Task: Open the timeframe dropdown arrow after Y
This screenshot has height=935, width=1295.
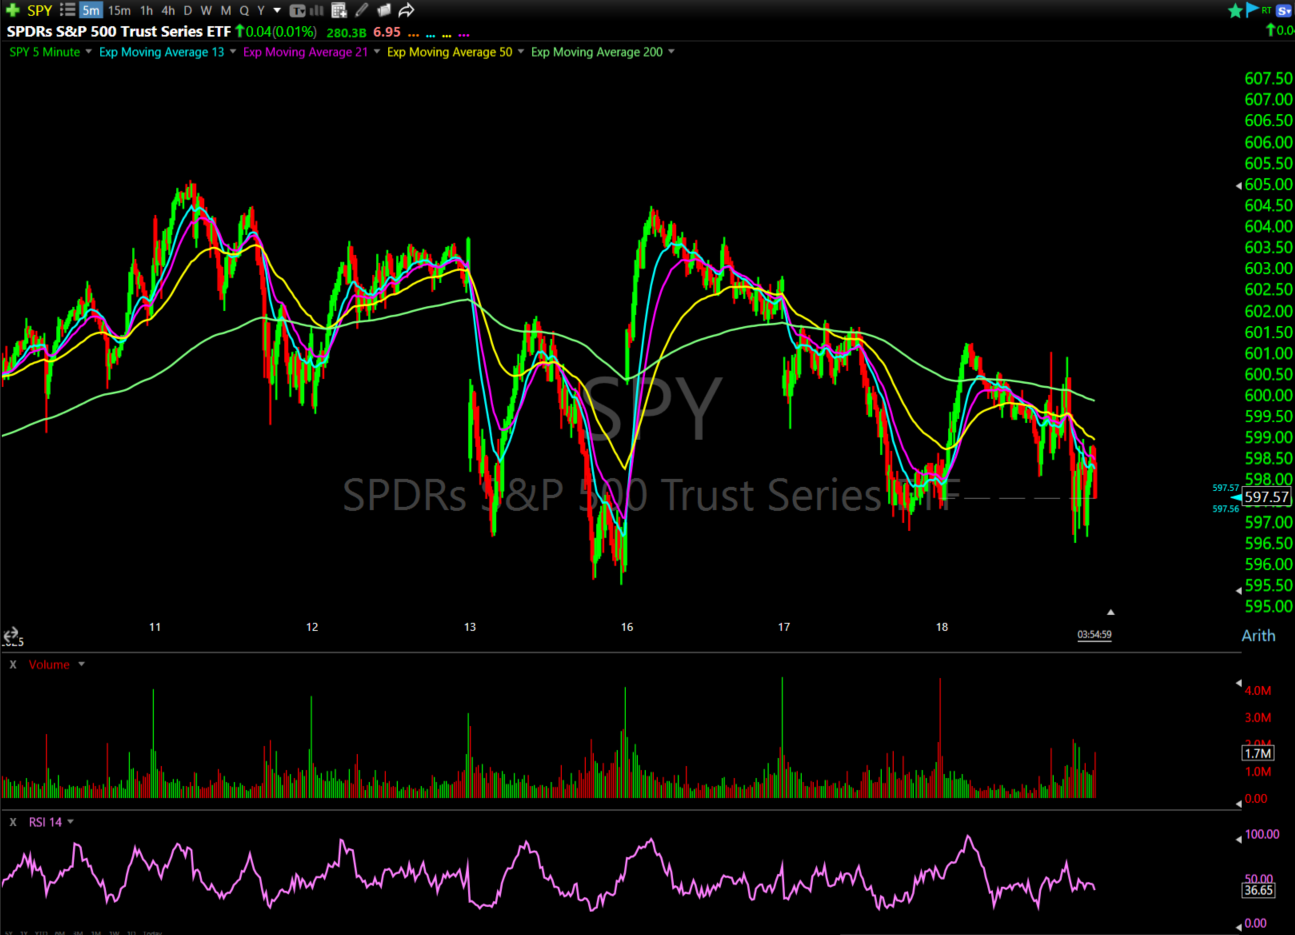Action: 277,11
